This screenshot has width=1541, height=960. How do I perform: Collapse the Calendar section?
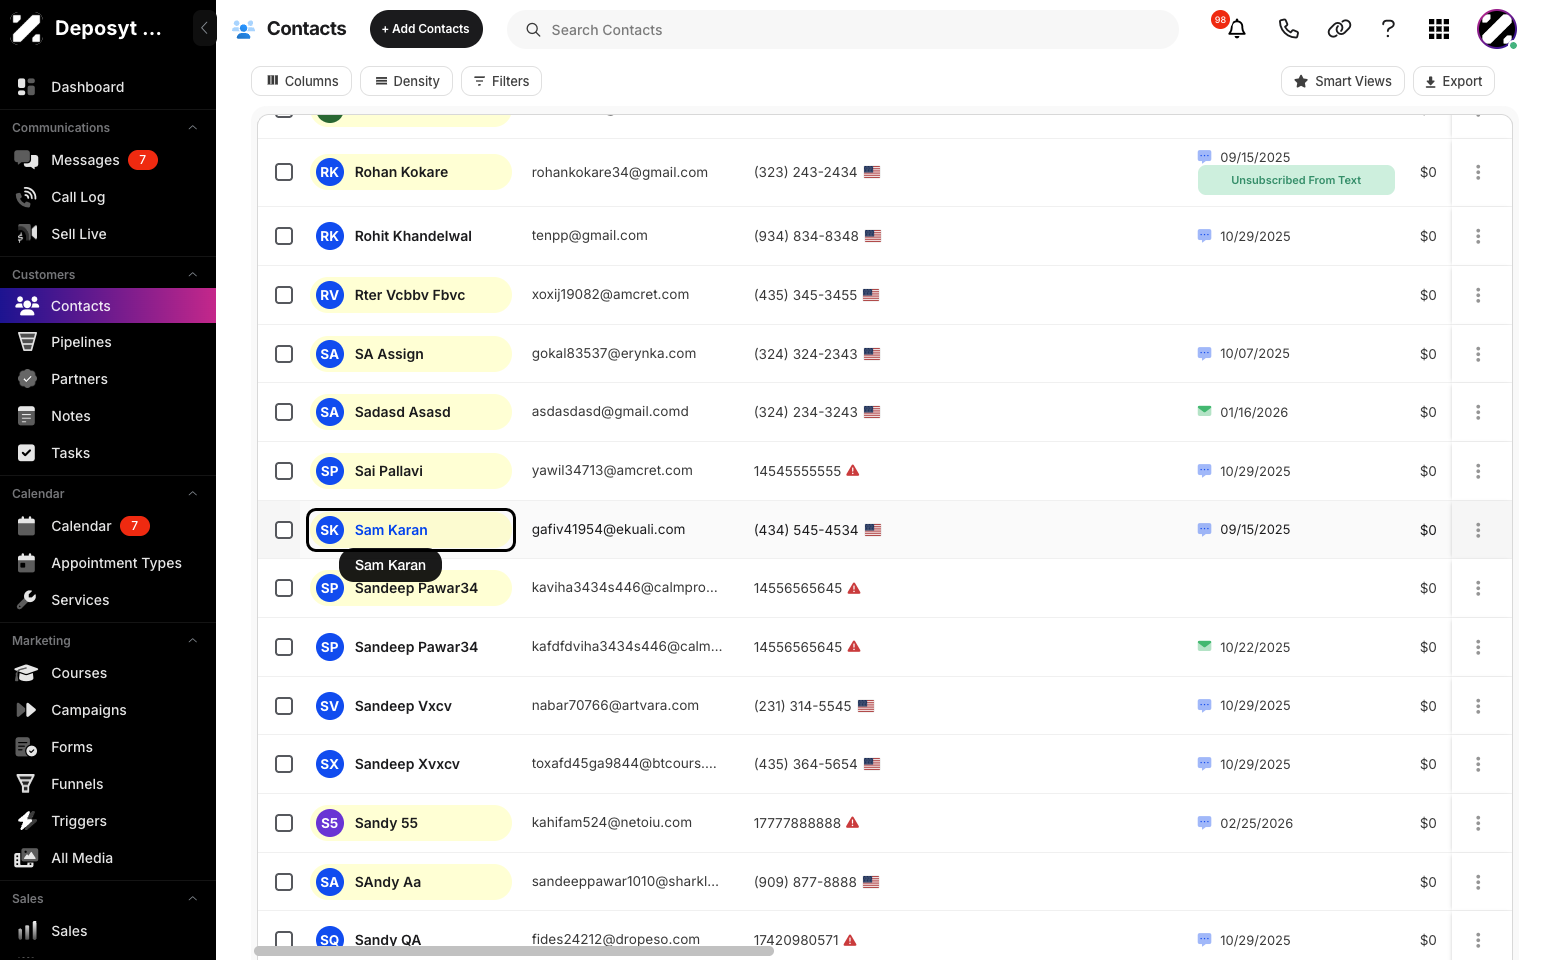(x=193, y=493)
